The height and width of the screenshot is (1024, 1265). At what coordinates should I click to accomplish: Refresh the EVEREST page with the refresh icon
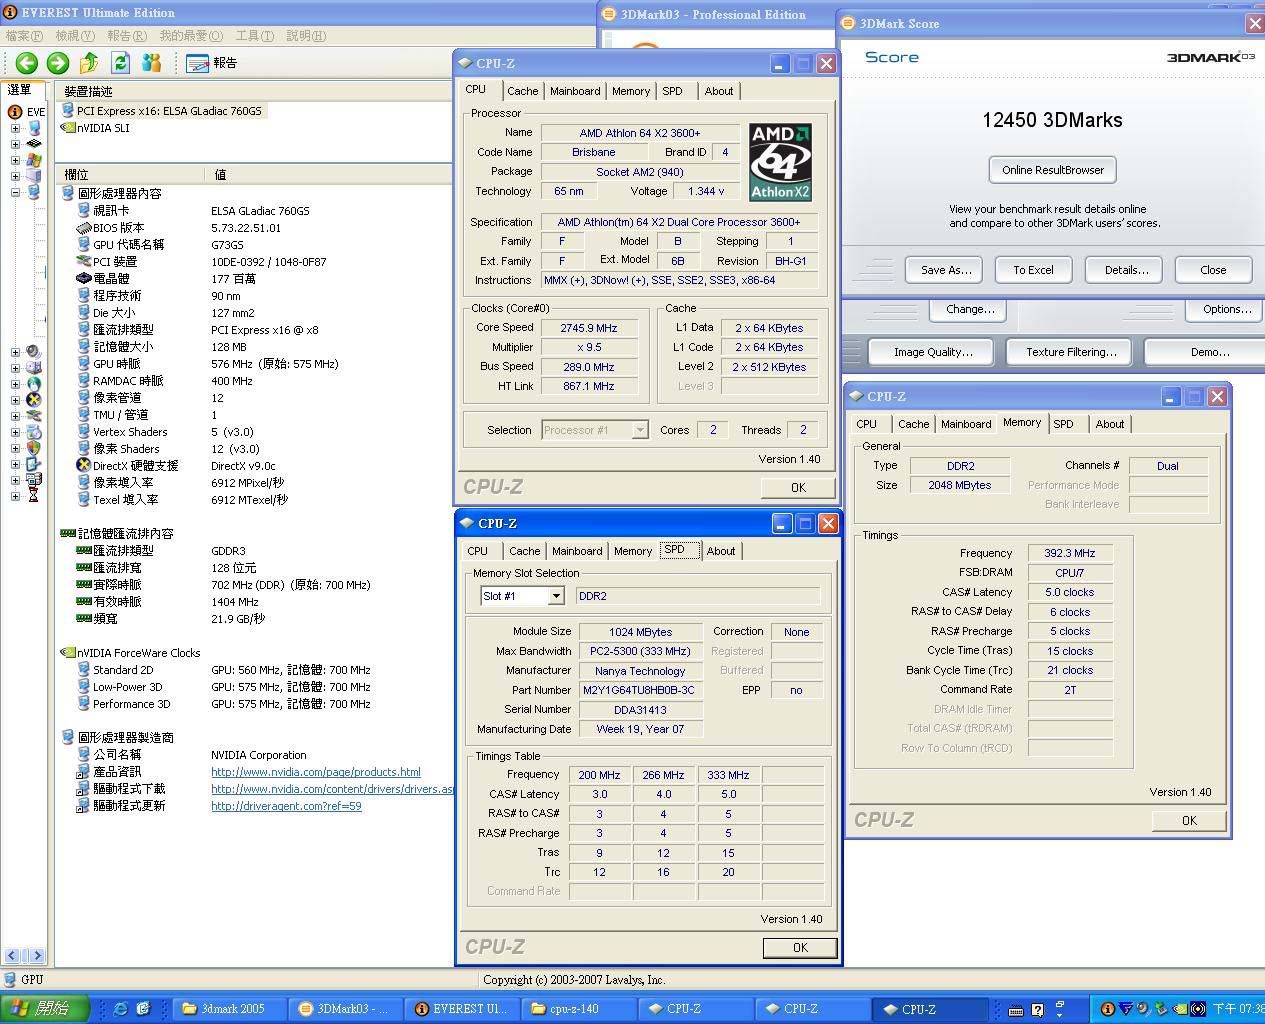121,63
